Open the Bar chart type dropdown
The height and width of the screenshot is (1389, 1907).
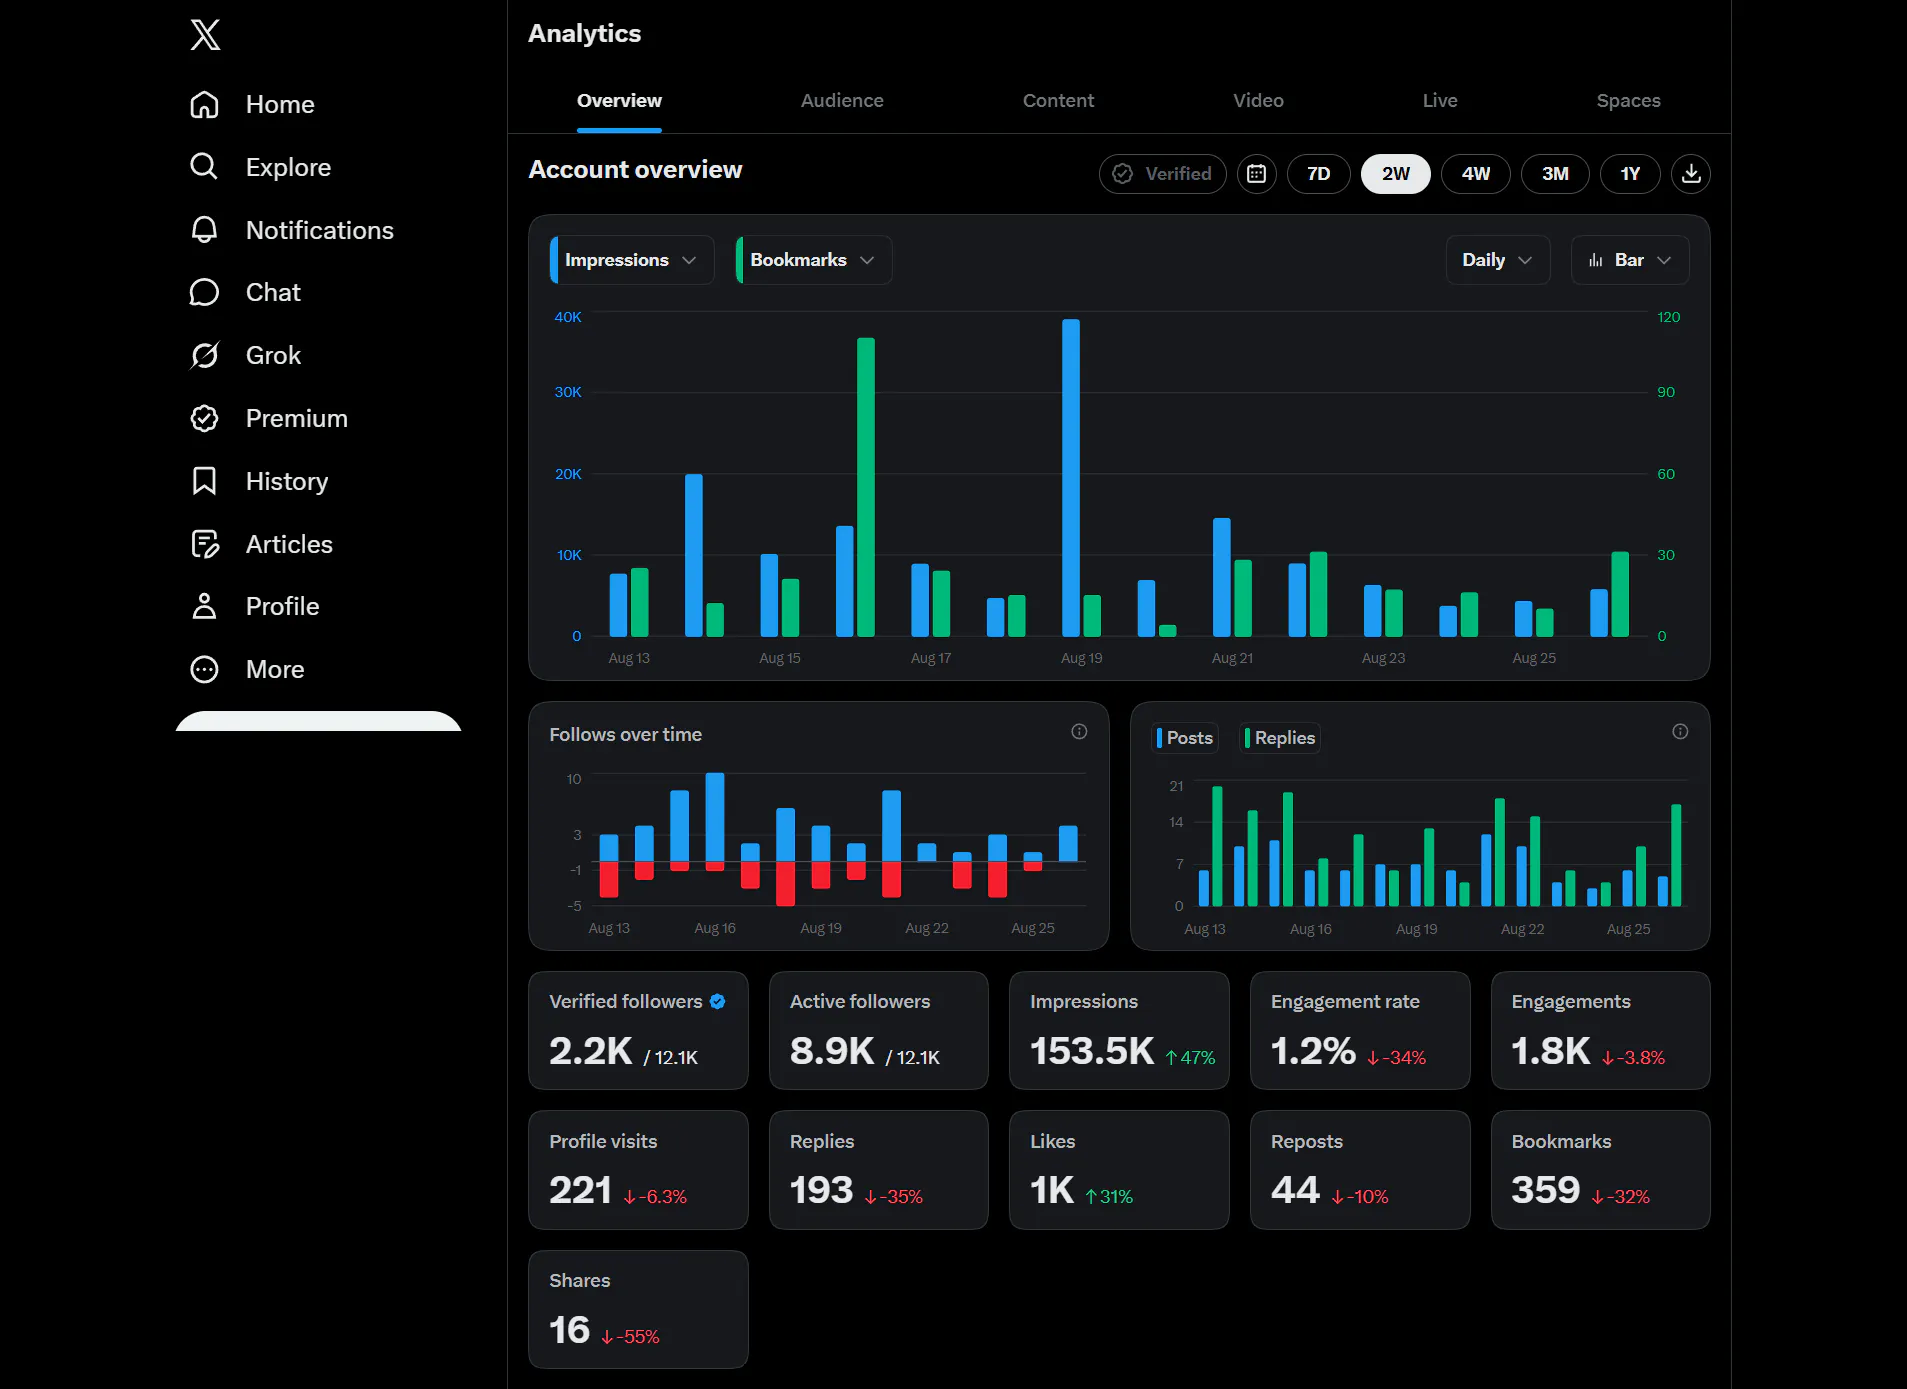pyautogui.click(x=1630, y=260)
